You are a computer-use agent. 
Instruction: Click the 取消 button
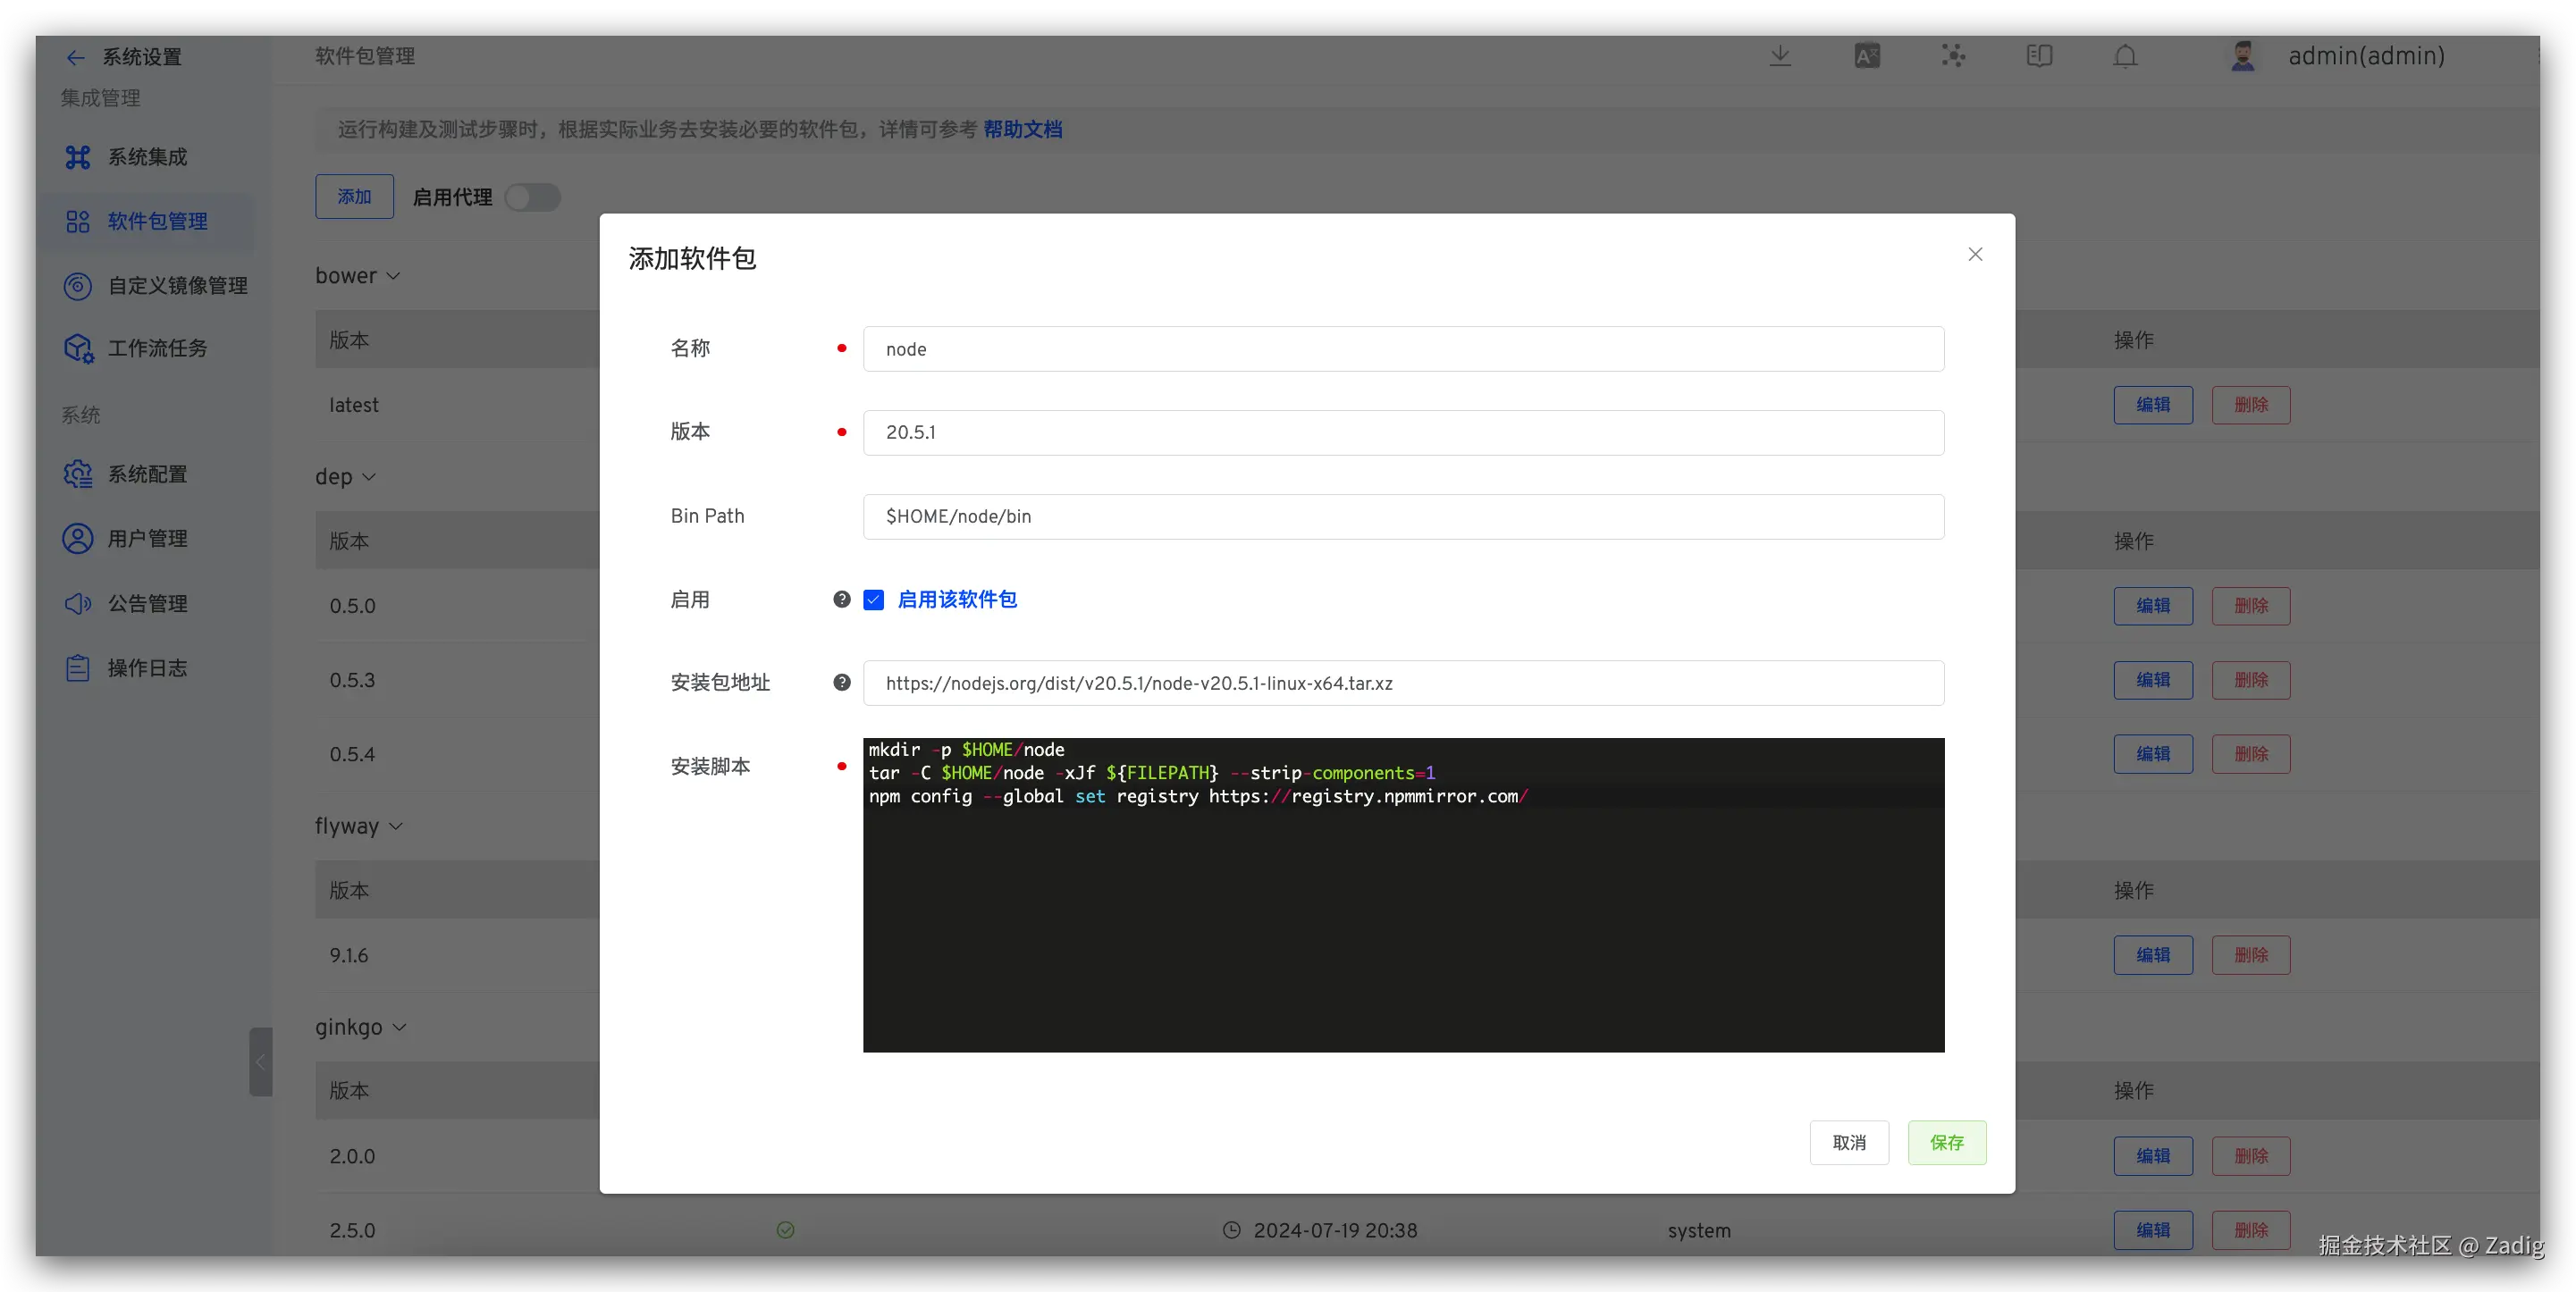click(1849, 1142)
